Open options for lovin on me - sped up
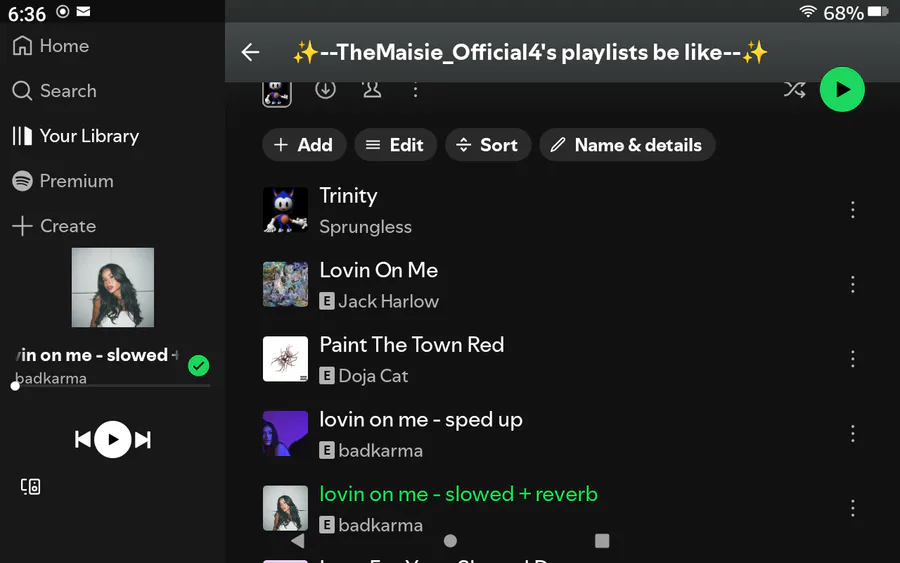The height and width of the screenshot is (563, 900). click(x=852, y=434)
